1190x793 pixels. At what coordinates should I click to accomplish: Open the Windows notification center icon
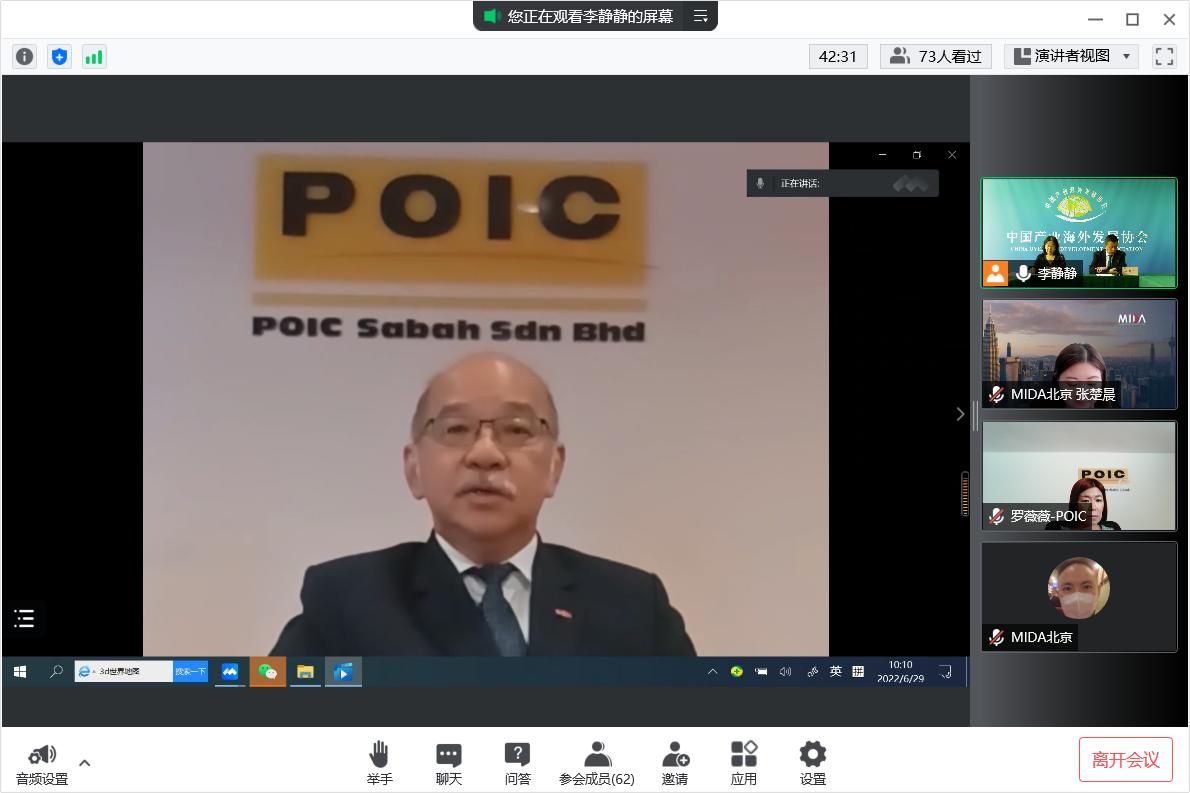pos(946,672)
